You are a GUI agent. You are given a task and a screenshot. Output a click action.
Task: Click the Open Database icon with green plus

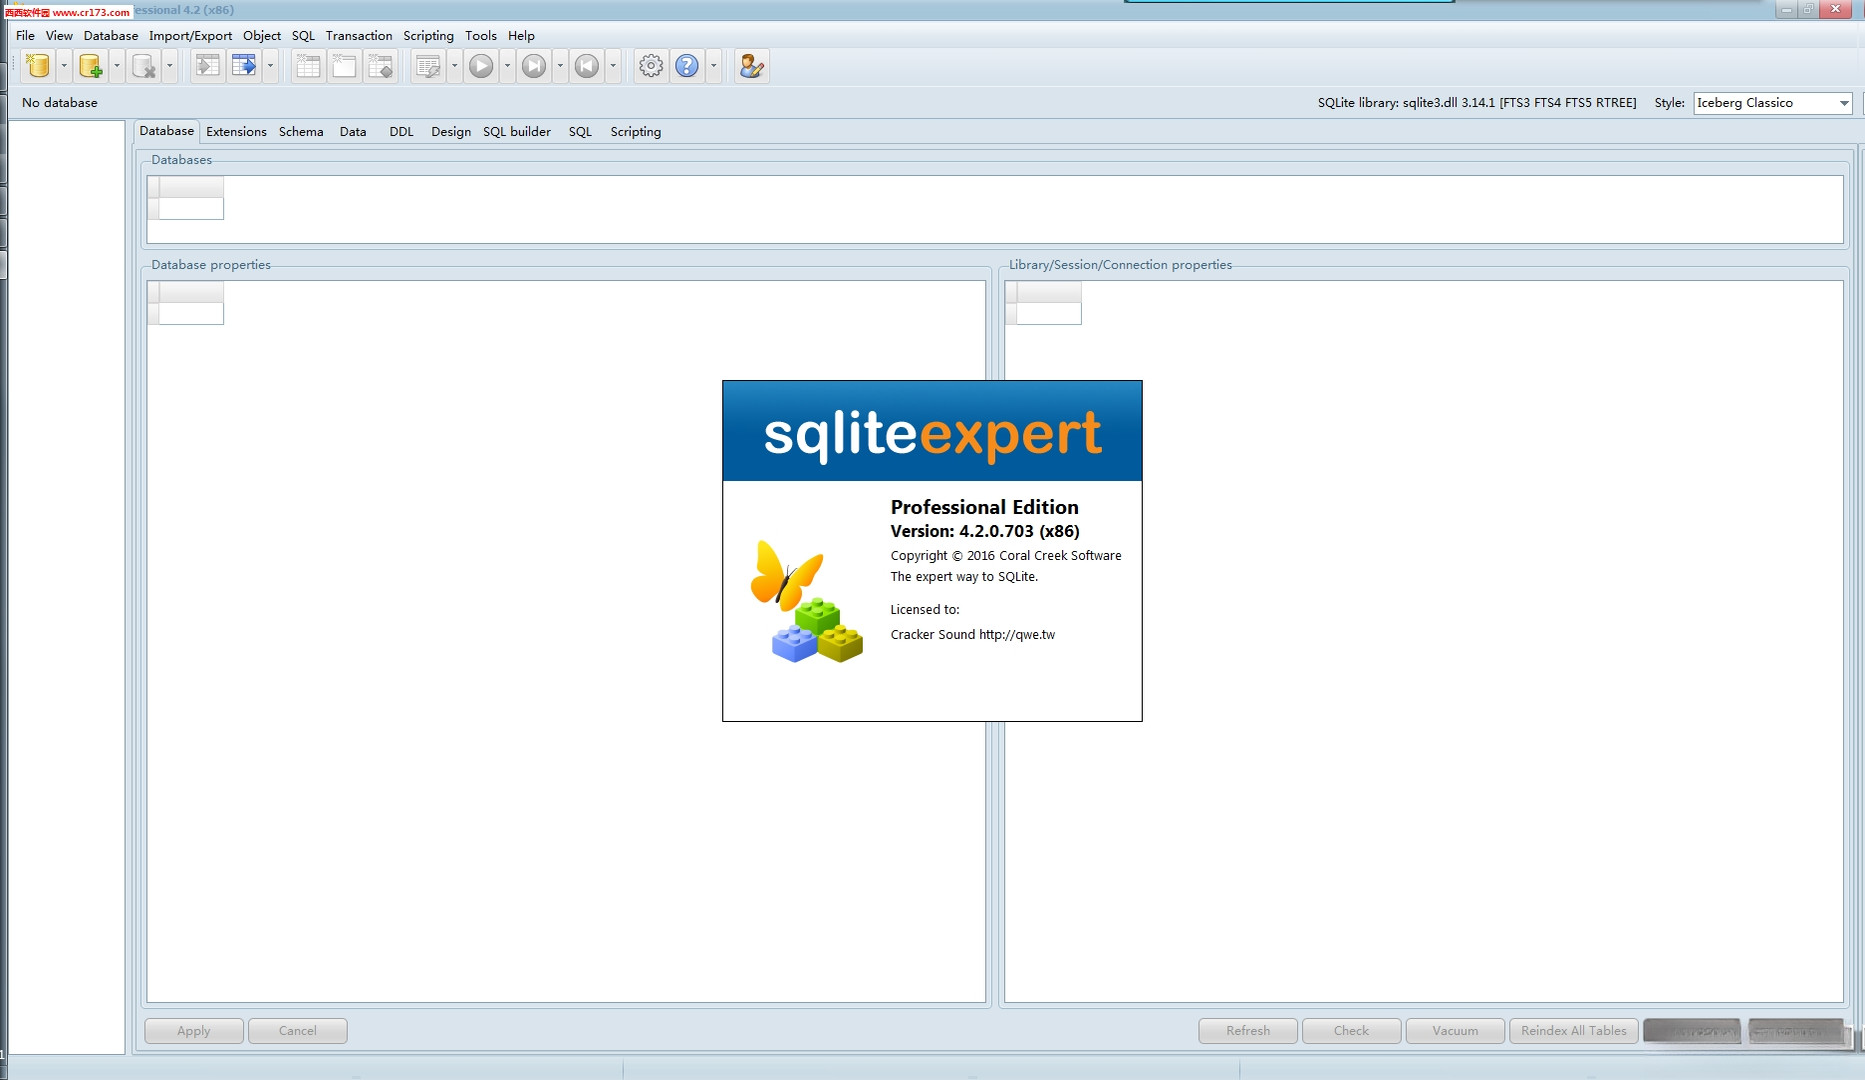click(x=91, y=66)
